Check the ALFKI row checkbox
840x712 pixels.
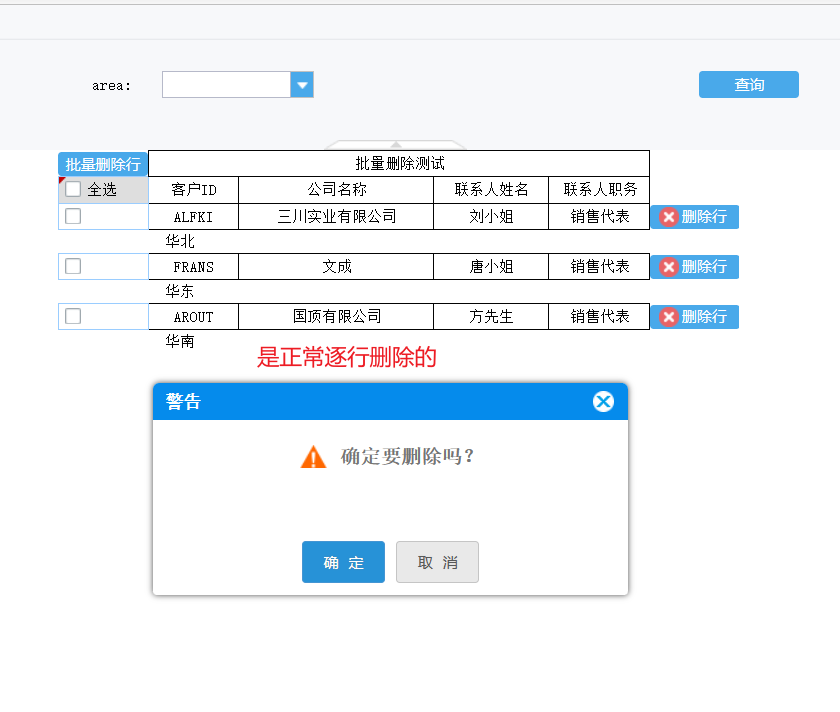[x=73, y=216]
